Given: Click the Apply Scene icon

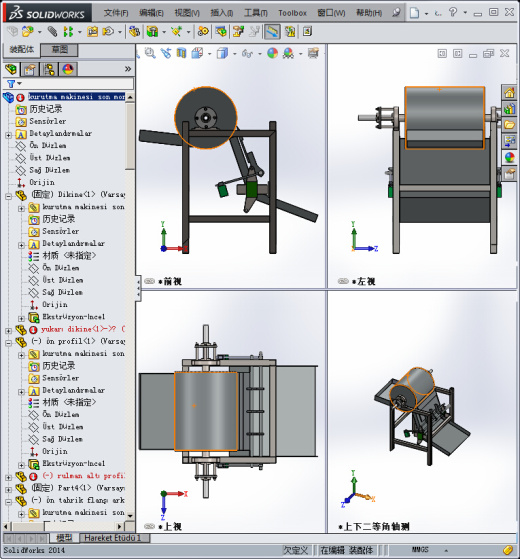Looking at the screenshot, I should tap(288, 53).
